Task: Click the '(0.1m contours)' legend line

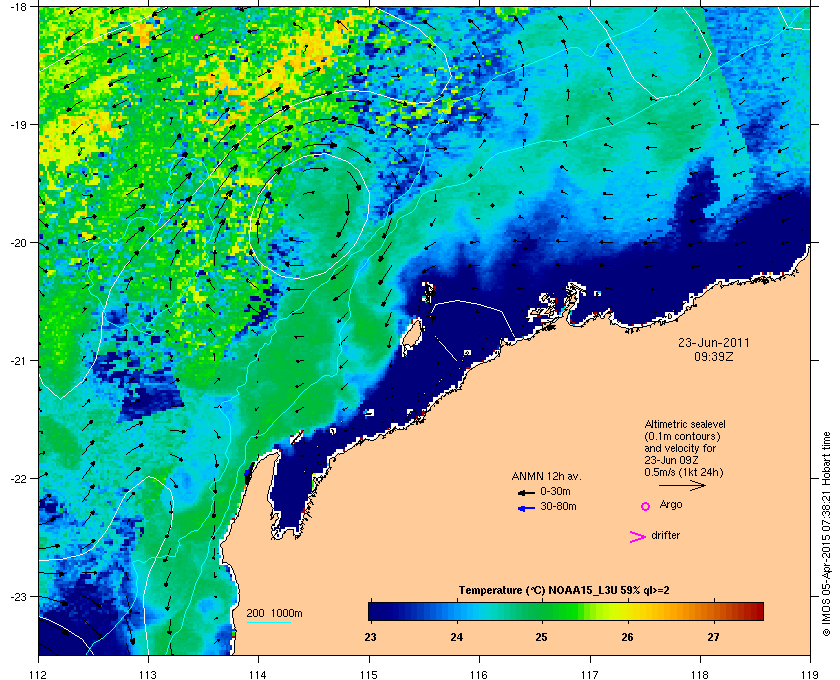Action: click(x=682, y=436)
